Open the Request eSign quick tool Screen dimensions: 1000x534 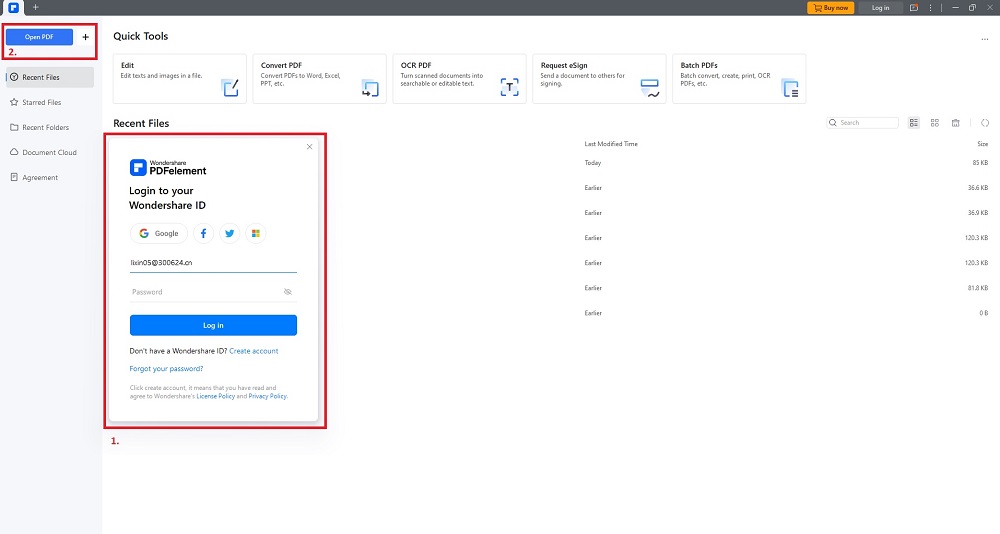(599, 78)
